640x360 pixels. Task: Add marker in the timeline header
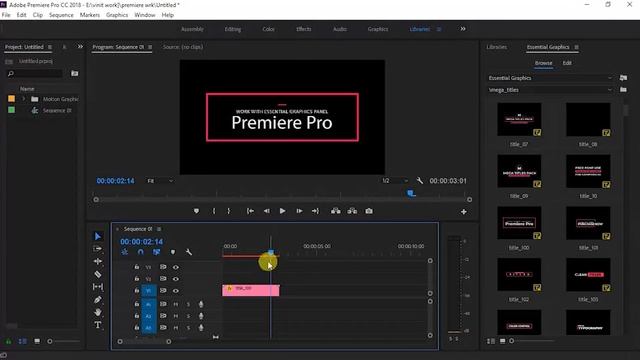point(173,252)
